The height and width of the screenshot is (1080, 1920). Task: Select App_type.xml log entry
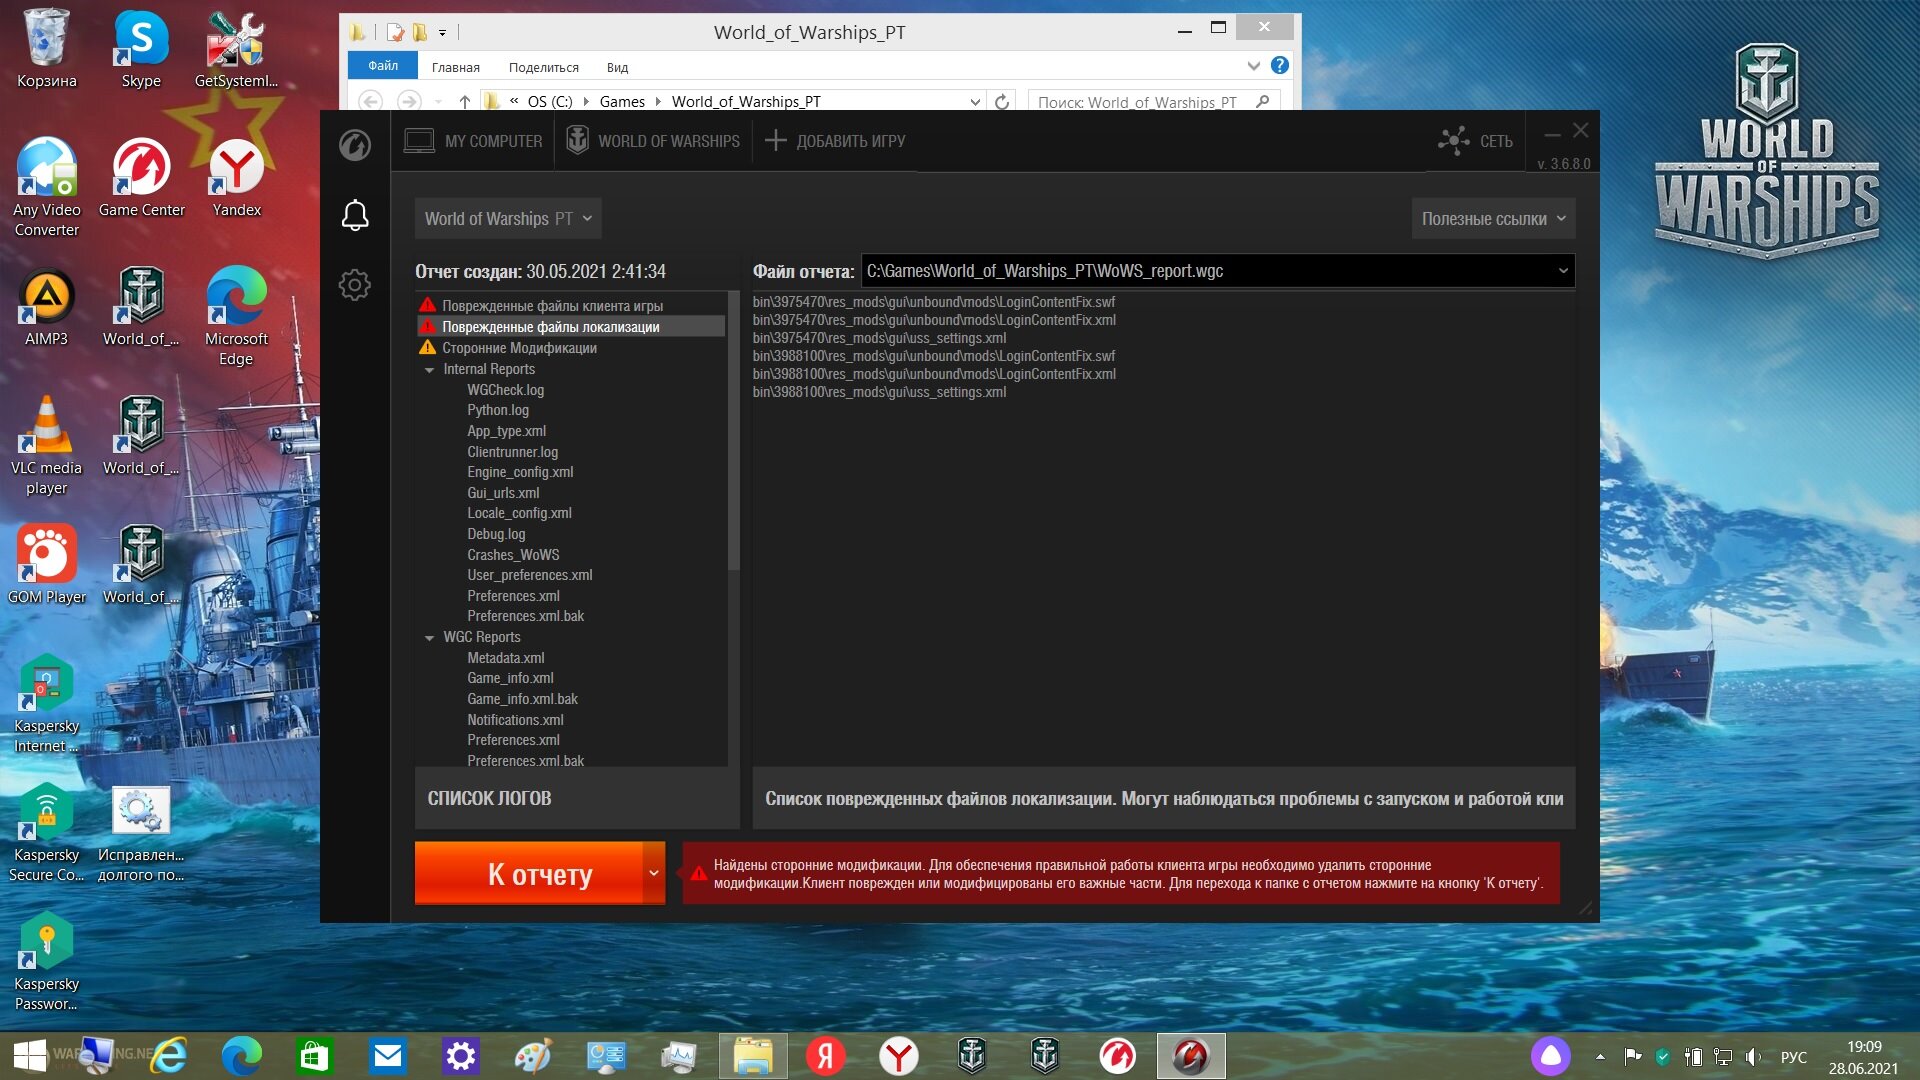(x=506, y=431)
